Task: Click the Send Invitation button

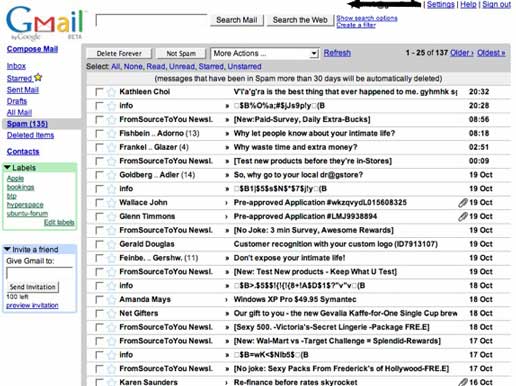Action: [33, 287]
